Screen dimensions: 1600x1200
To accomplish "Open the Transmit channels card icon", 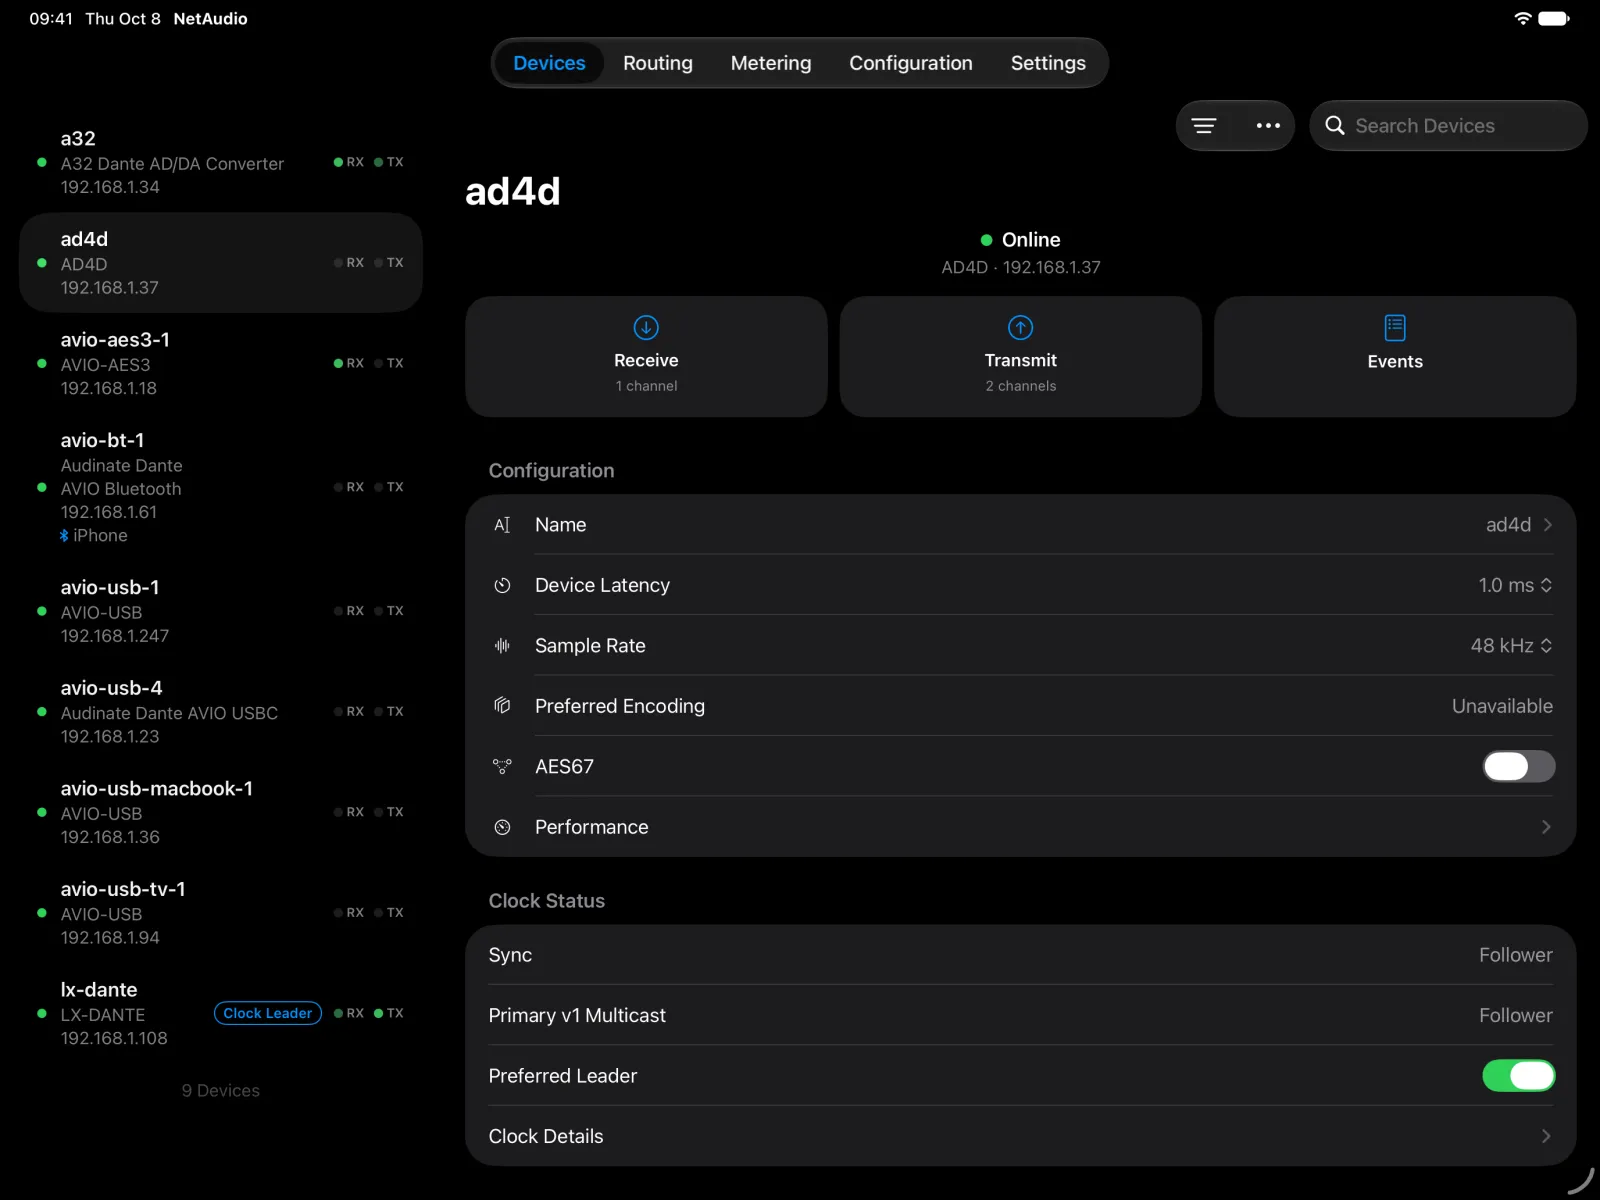I will [1020, 327].
